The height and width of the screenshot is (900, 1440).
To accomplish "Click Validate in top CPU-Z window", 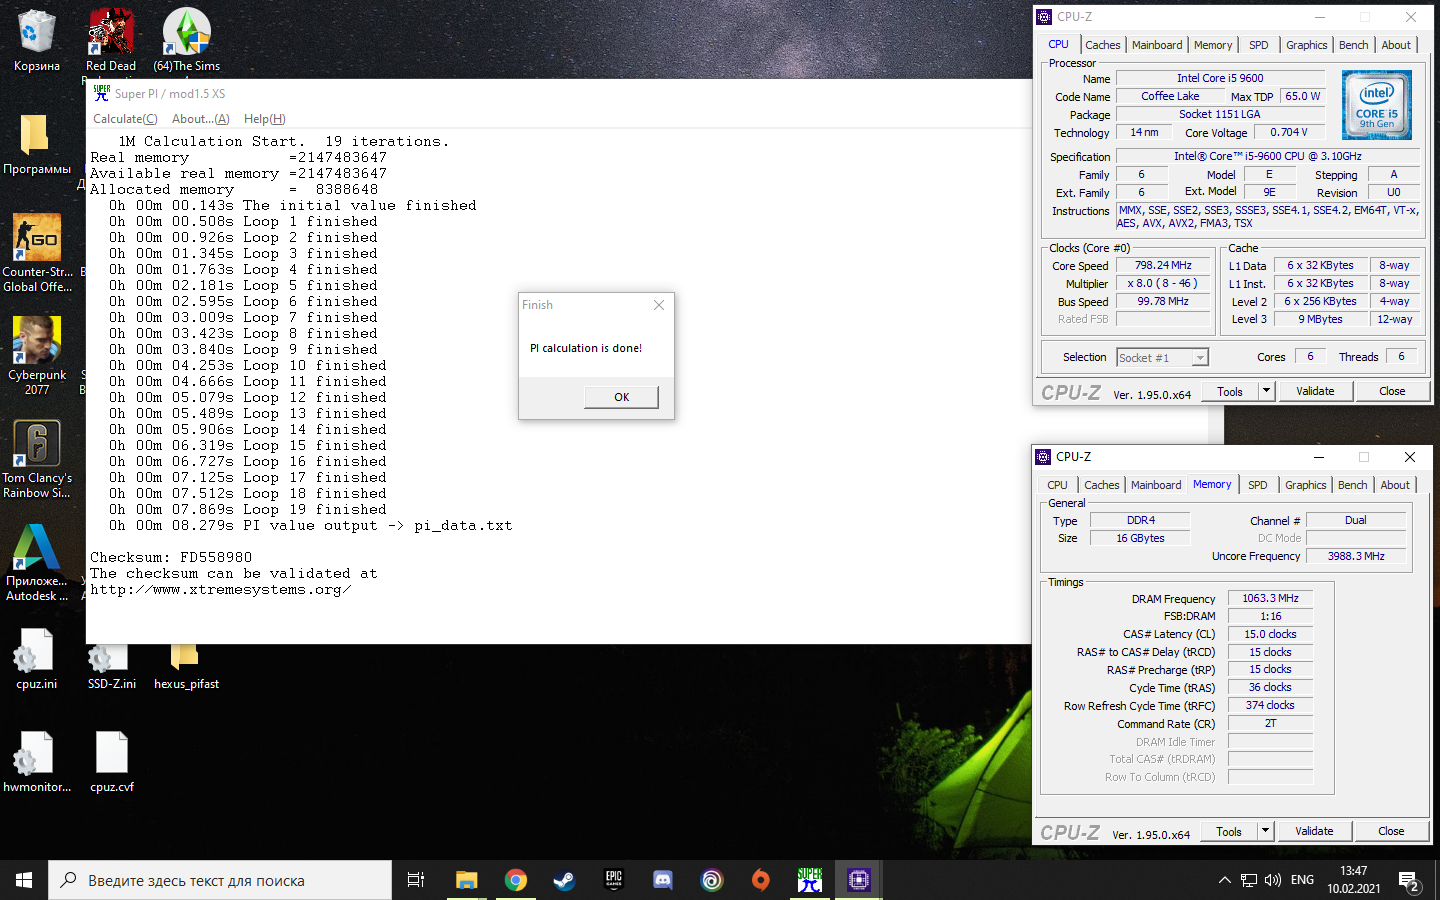I will click(x=1315, y=391).
